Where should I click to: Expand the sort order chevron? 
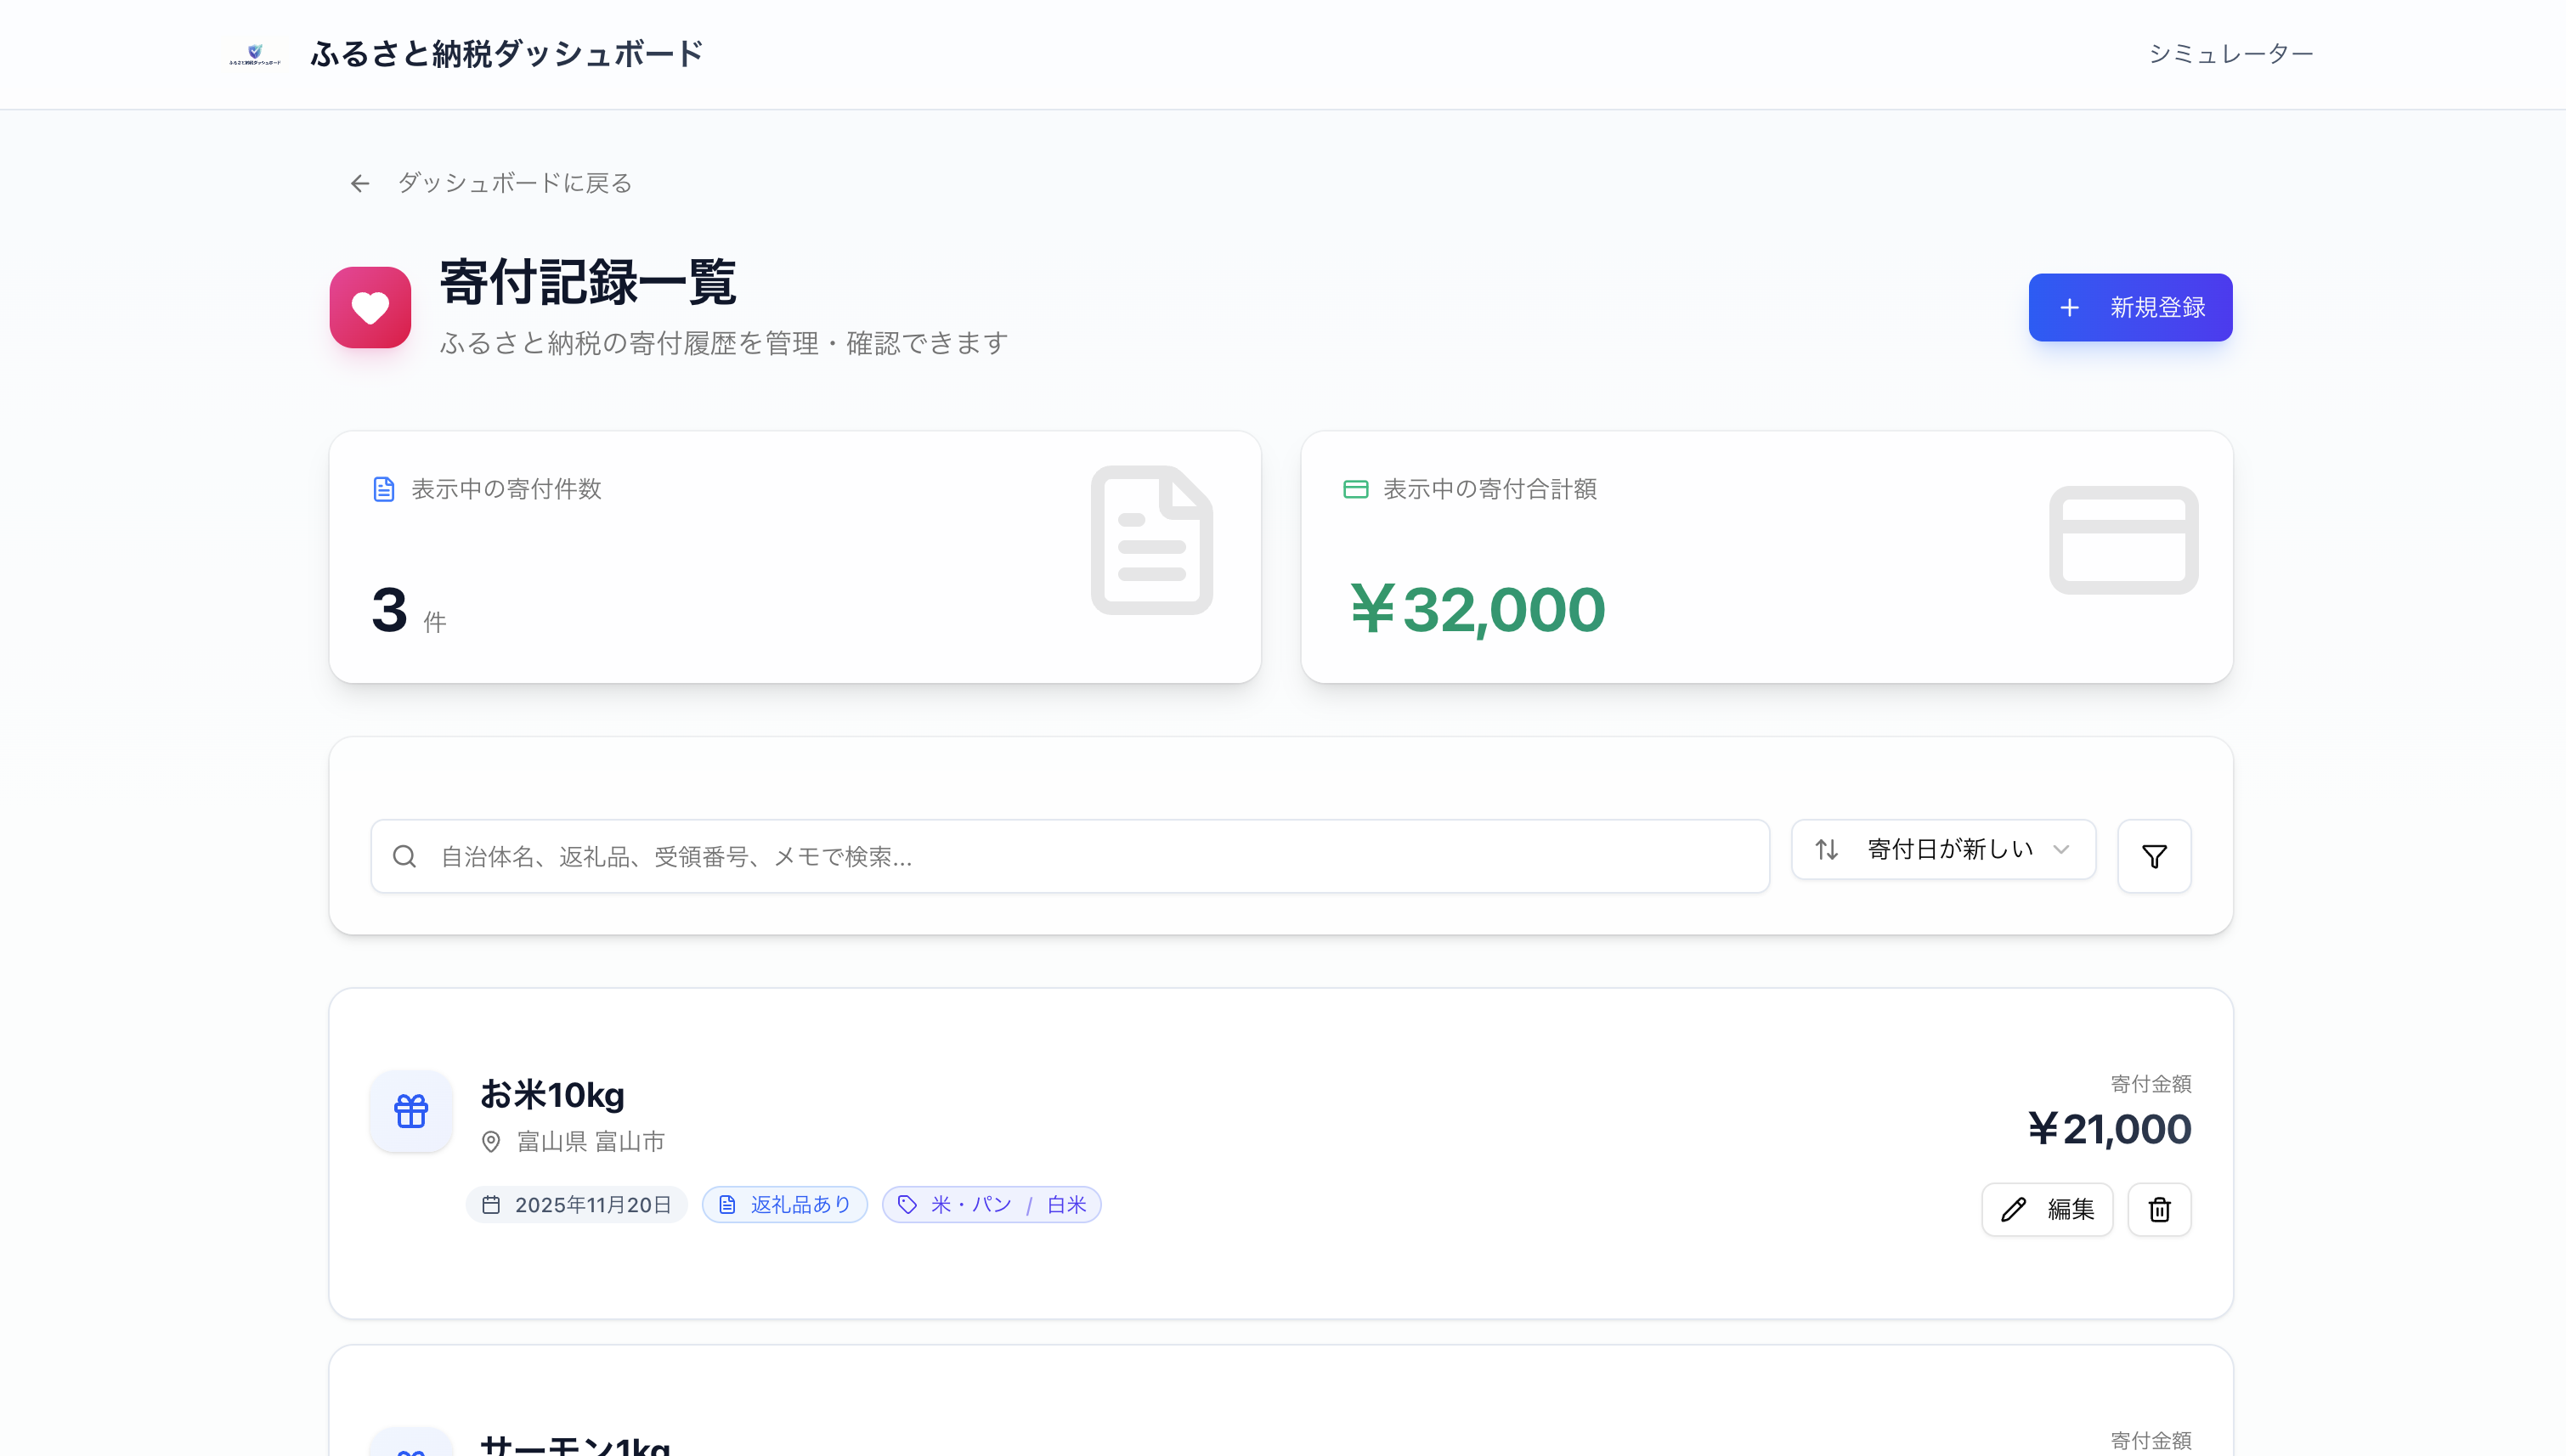[x=2061, y=850]
